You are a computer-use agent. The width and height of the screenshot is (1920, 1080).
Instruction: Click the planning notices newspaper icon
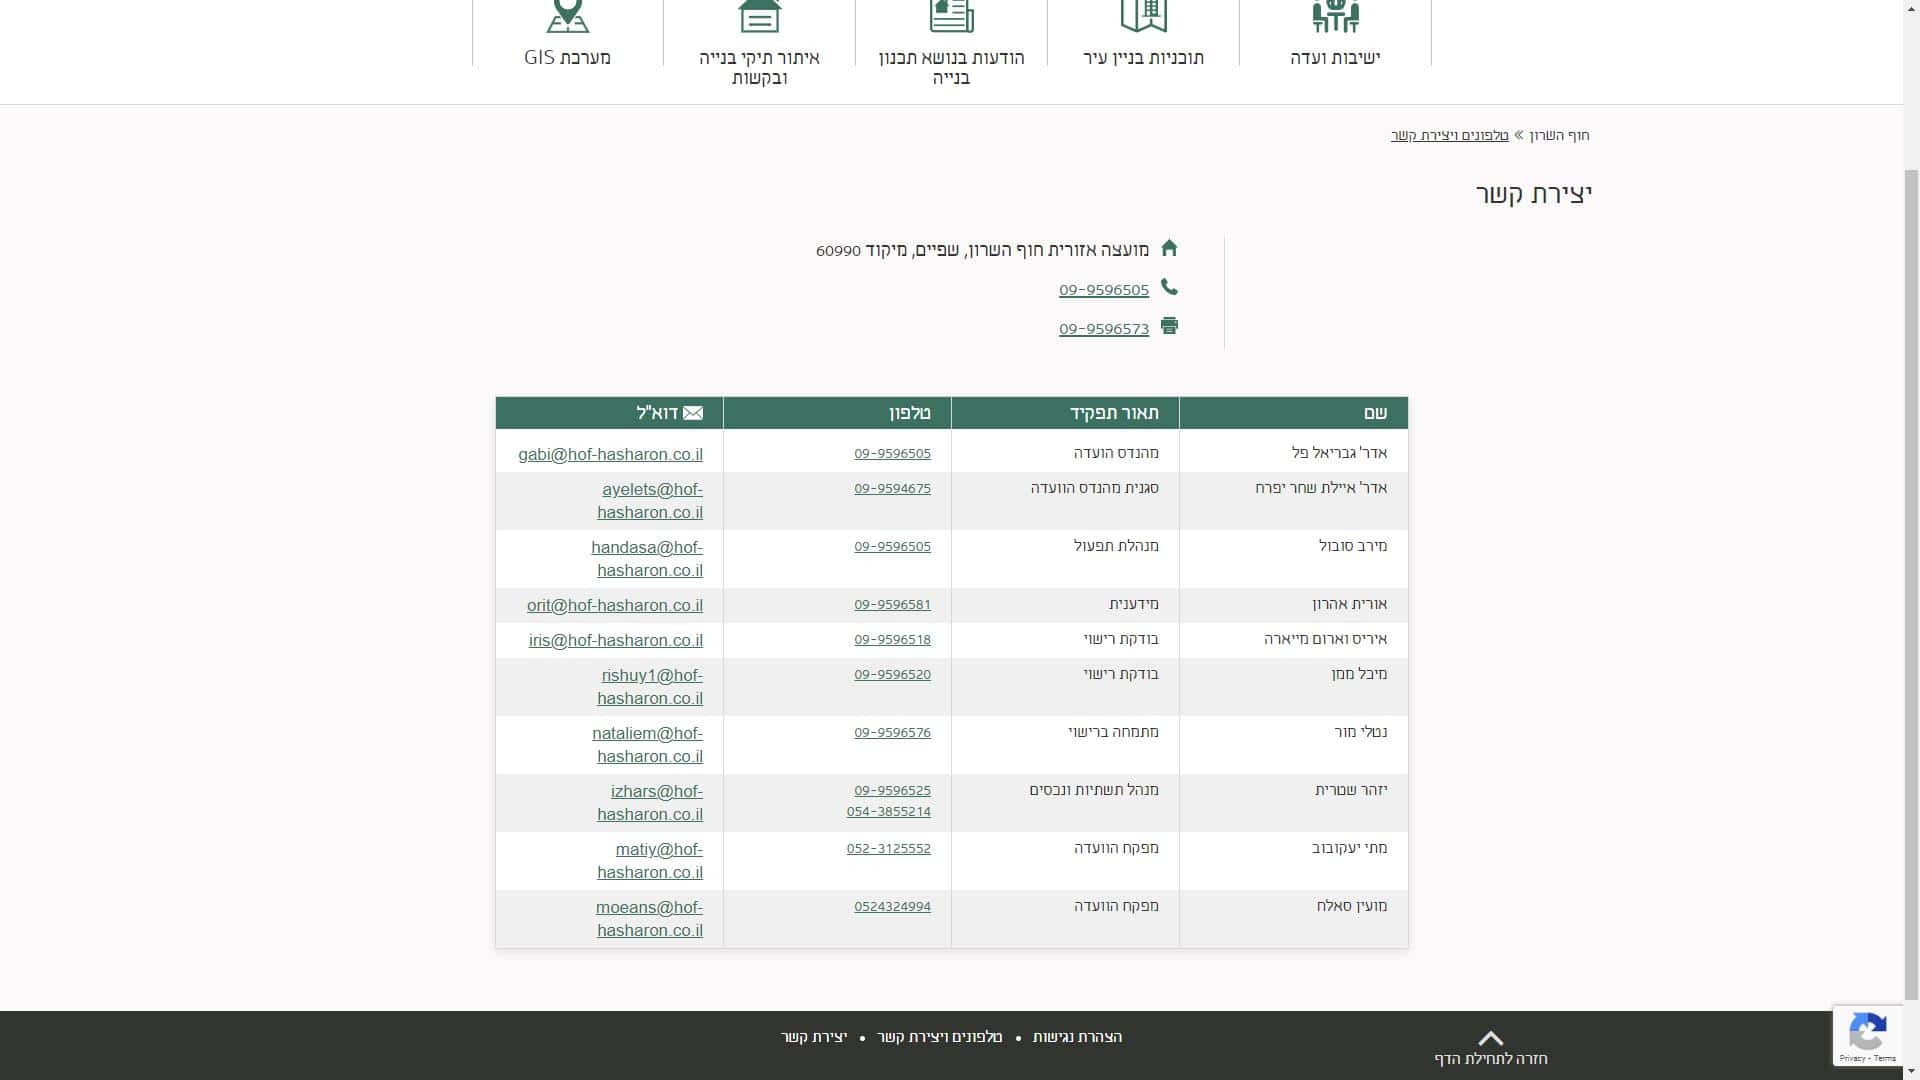click(951, 15)
